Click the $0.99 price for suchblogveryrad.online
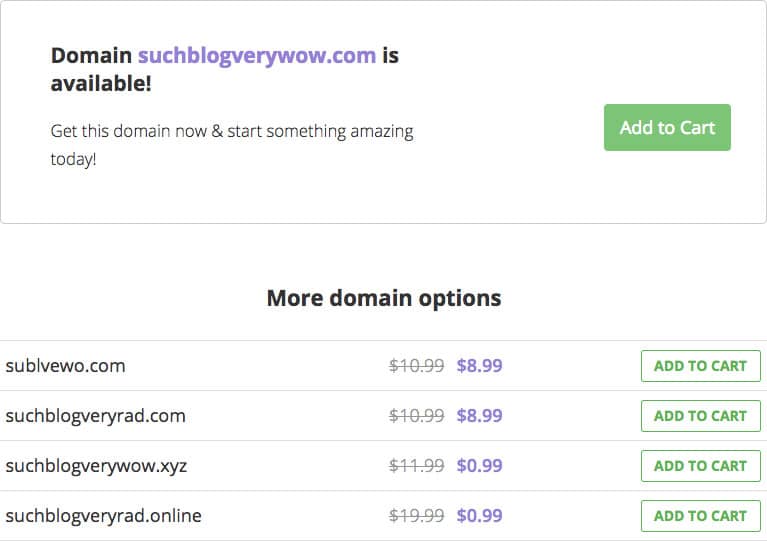Screen dimensions: 767x541 tap(479, 516)
